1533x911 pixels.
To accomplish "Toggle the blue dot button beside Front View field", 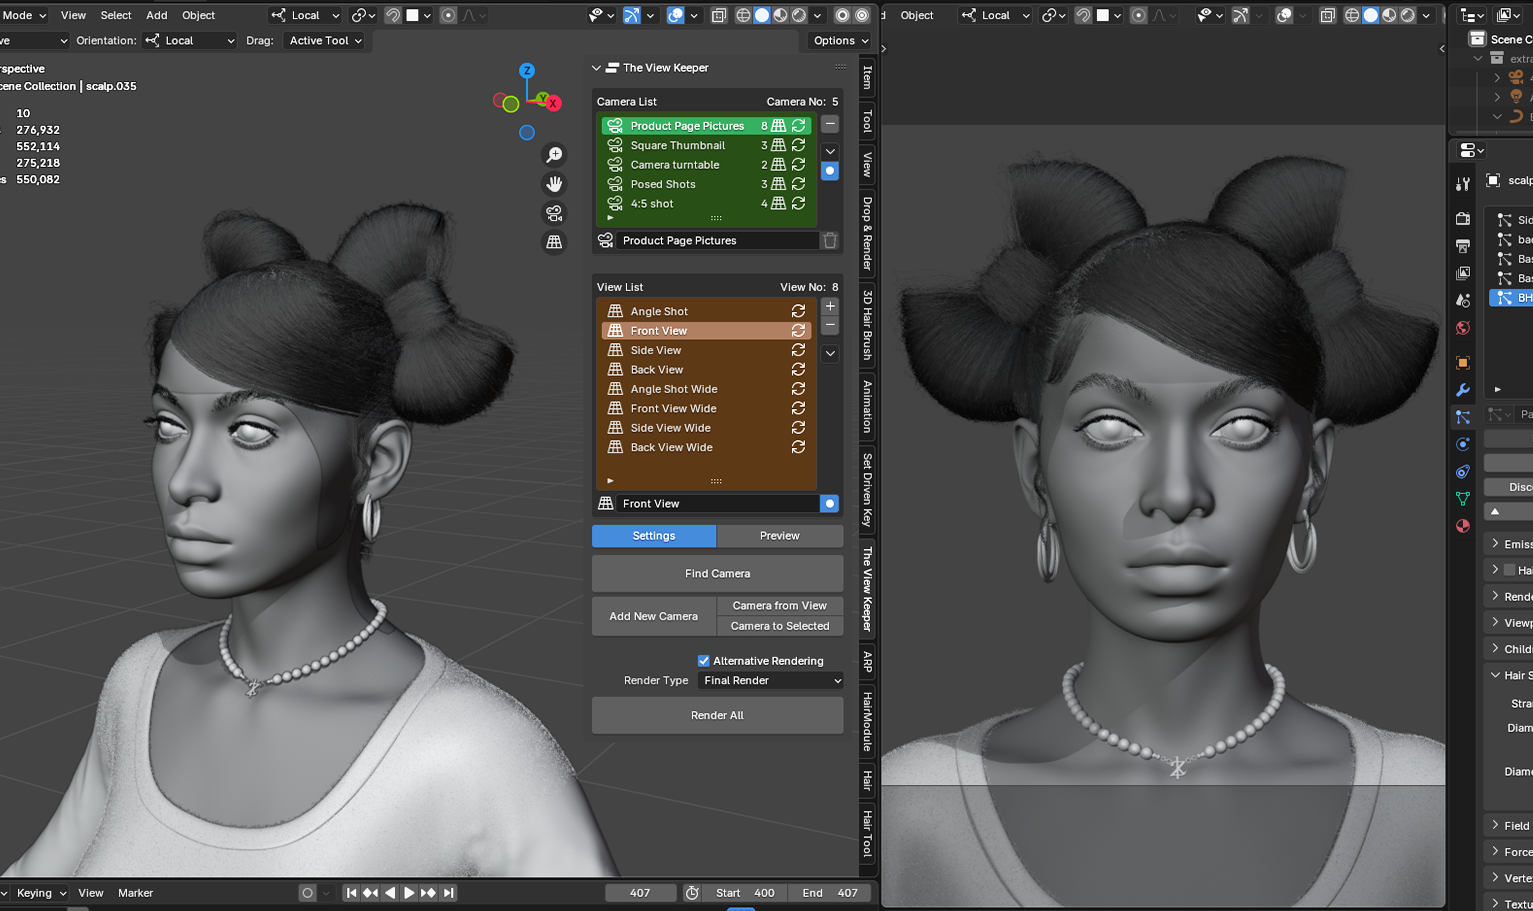I will [x=830, y=504].
